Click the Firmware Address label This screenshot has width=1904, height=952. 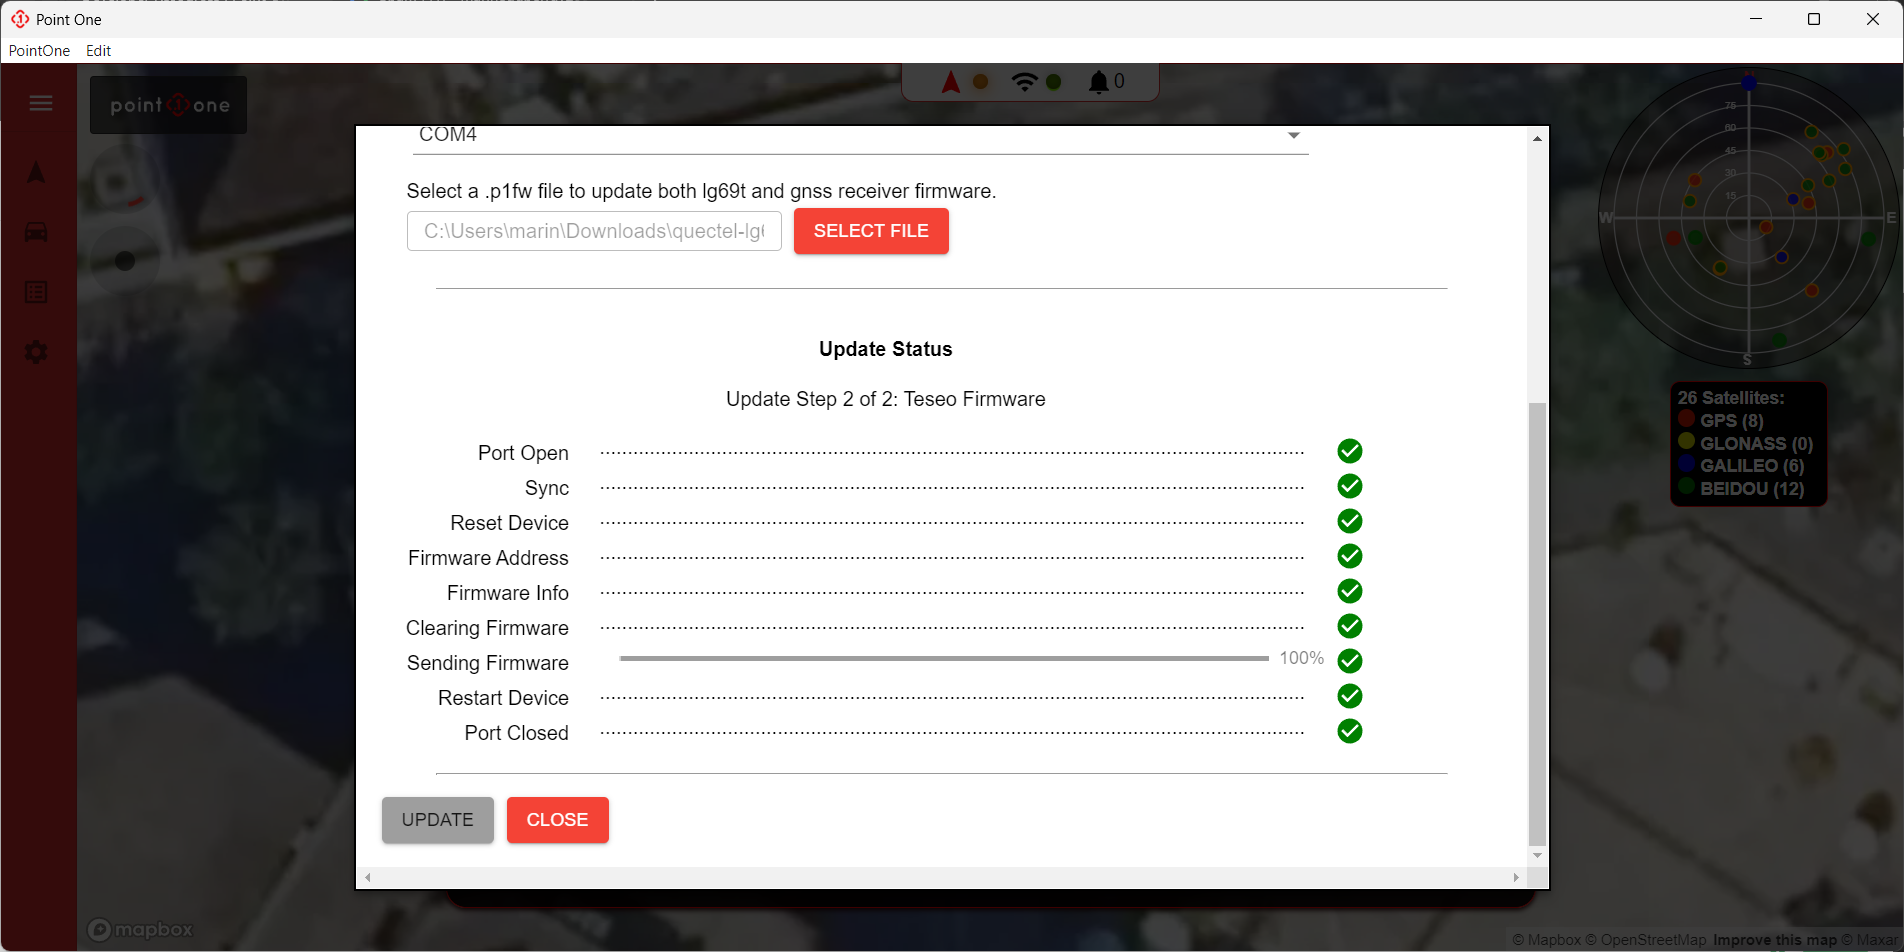click(x=488, y=558)
